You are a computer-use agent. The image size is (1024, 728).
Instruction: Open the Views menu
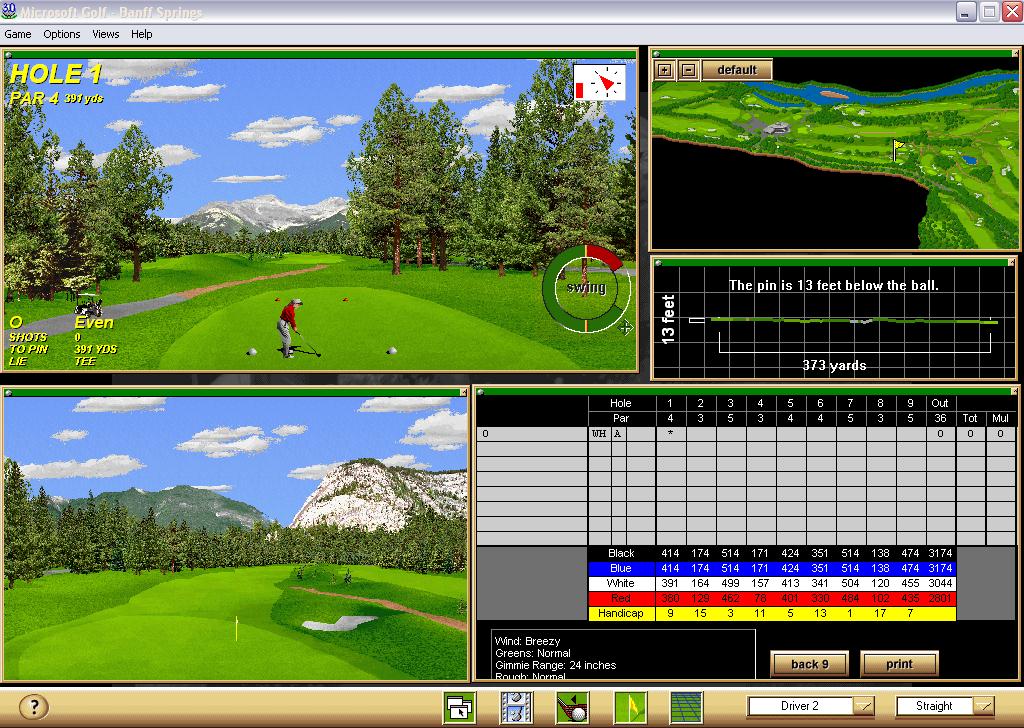105,34
